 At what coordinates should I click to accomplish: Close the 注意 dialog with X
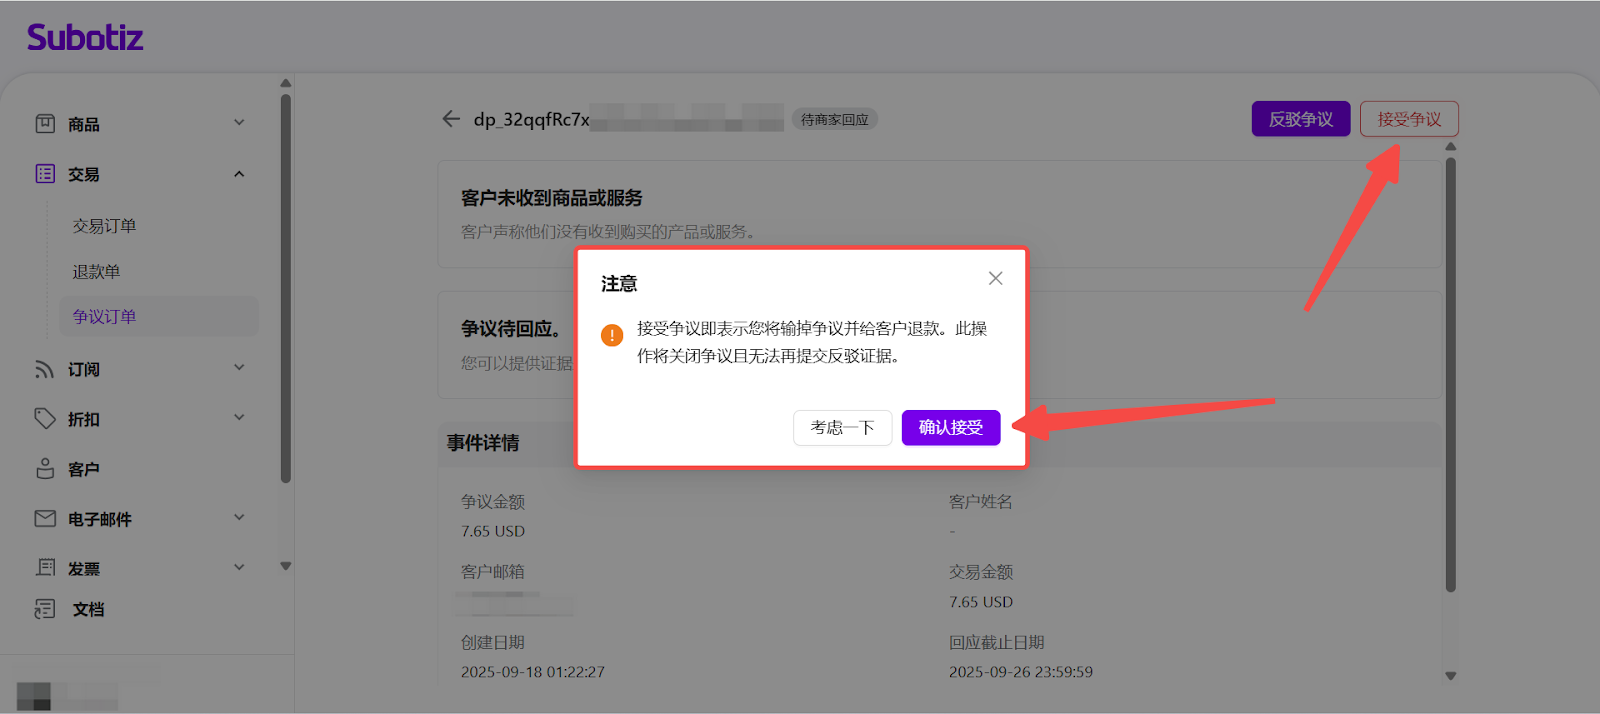point(995,279)
